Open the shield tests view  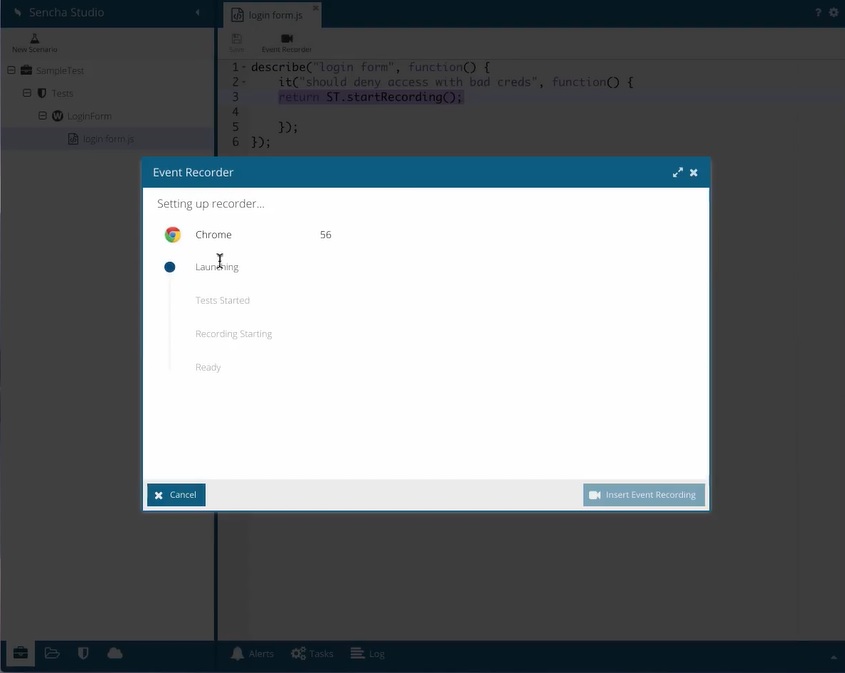[83, 654]
